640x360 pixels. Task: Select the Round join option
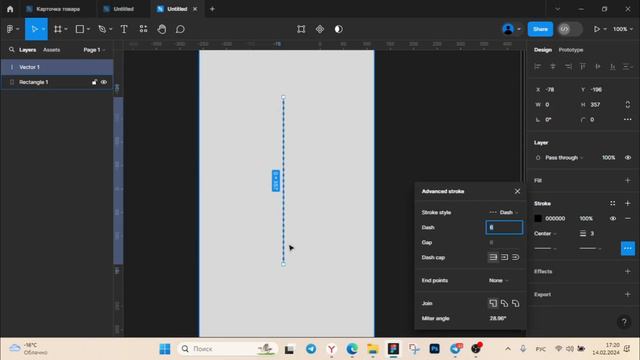pyautogui.click(x=516, y=303)
